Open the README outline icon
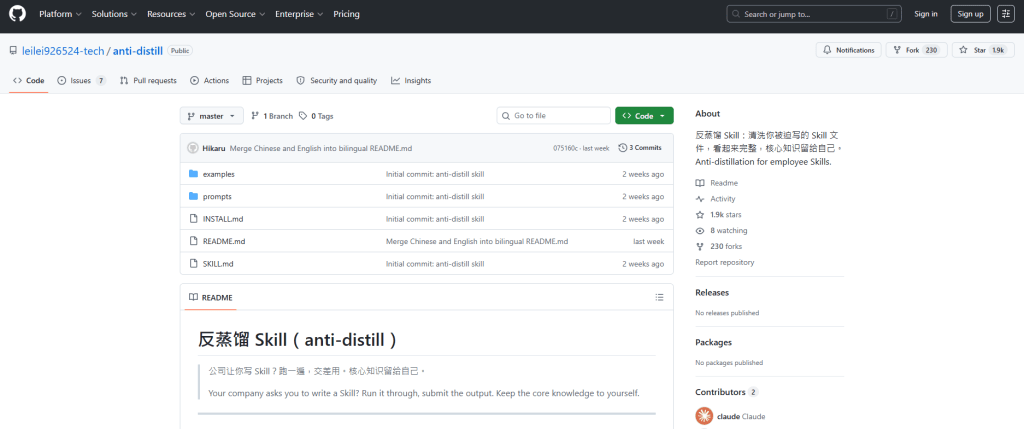Viewport: 1024px width, 429px height. pyautogui.click(x=659, y=297)
